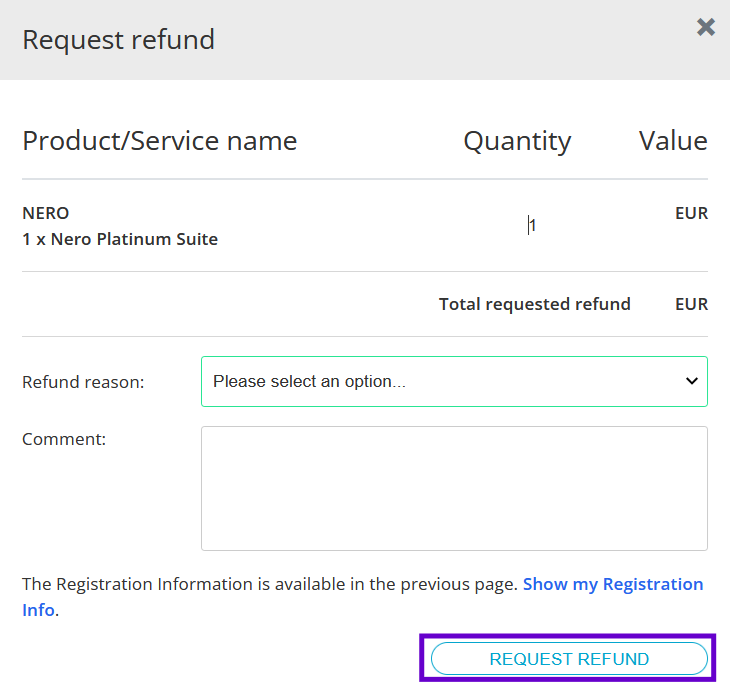Image resolution: width=730 pixels, height=685 pixels.
Task: Click the EUR value in NERO row
Action: click(691, 213)
